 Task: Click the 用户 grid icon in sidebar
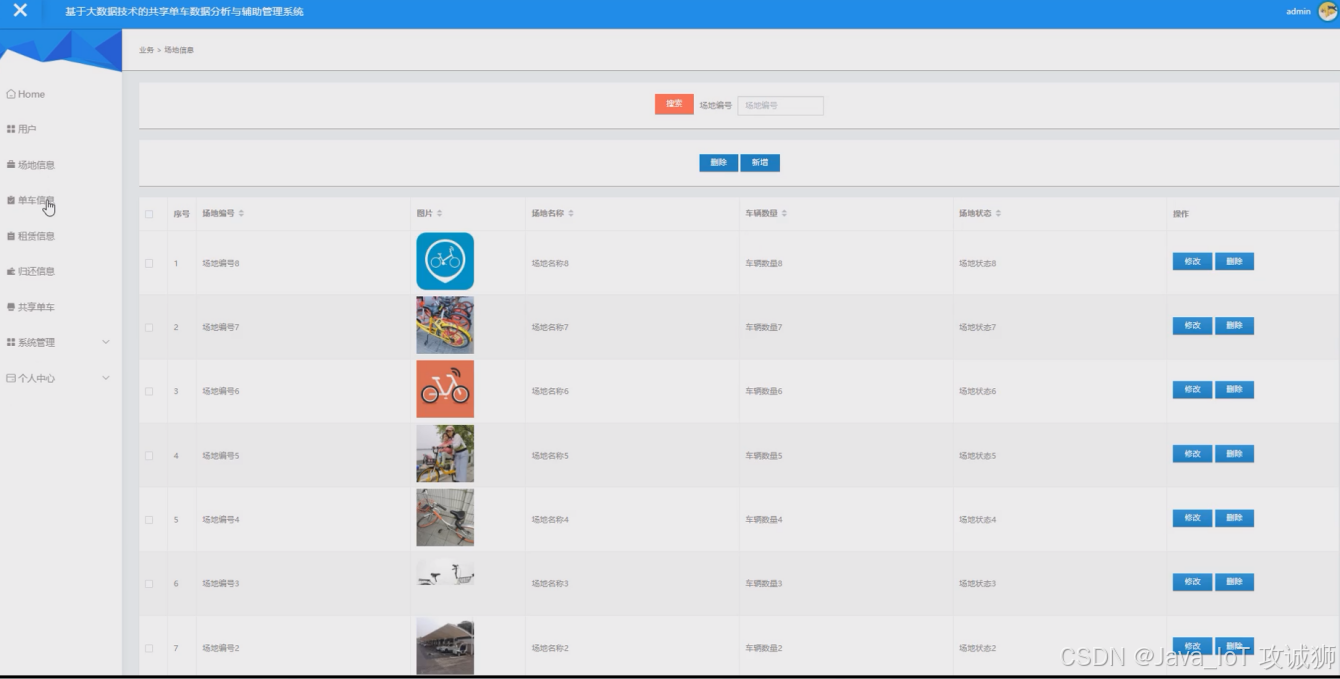(x=11, y=129)
